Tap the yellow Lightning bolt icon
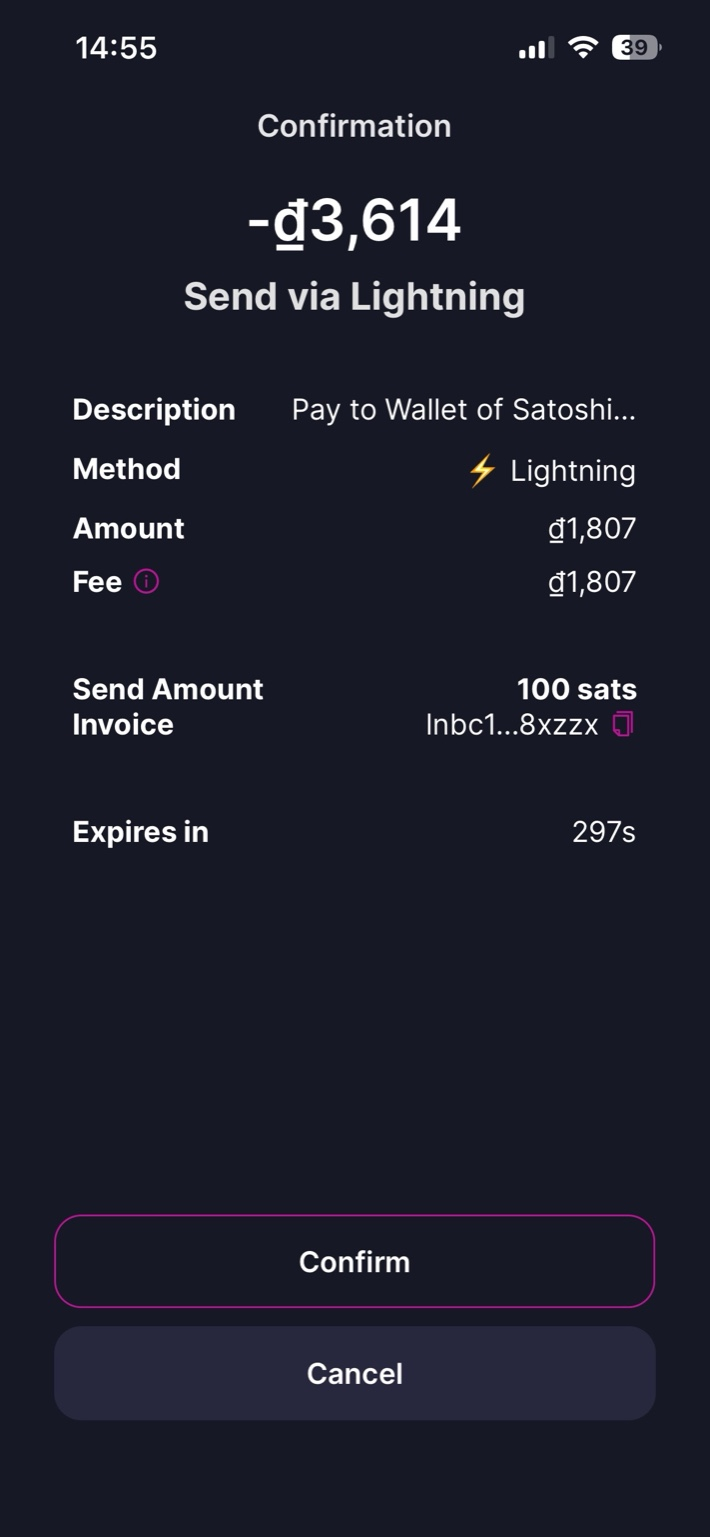Screen dimensions: 710x1537 click(x=482, y=470)
